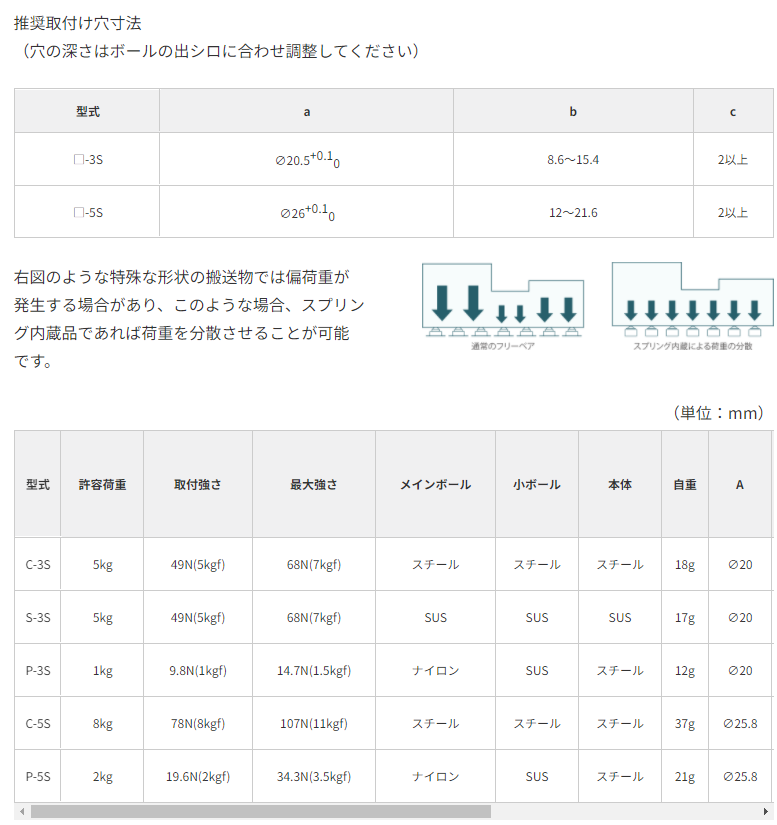Click the 12～21.6 value in column b

click(573, 212)
